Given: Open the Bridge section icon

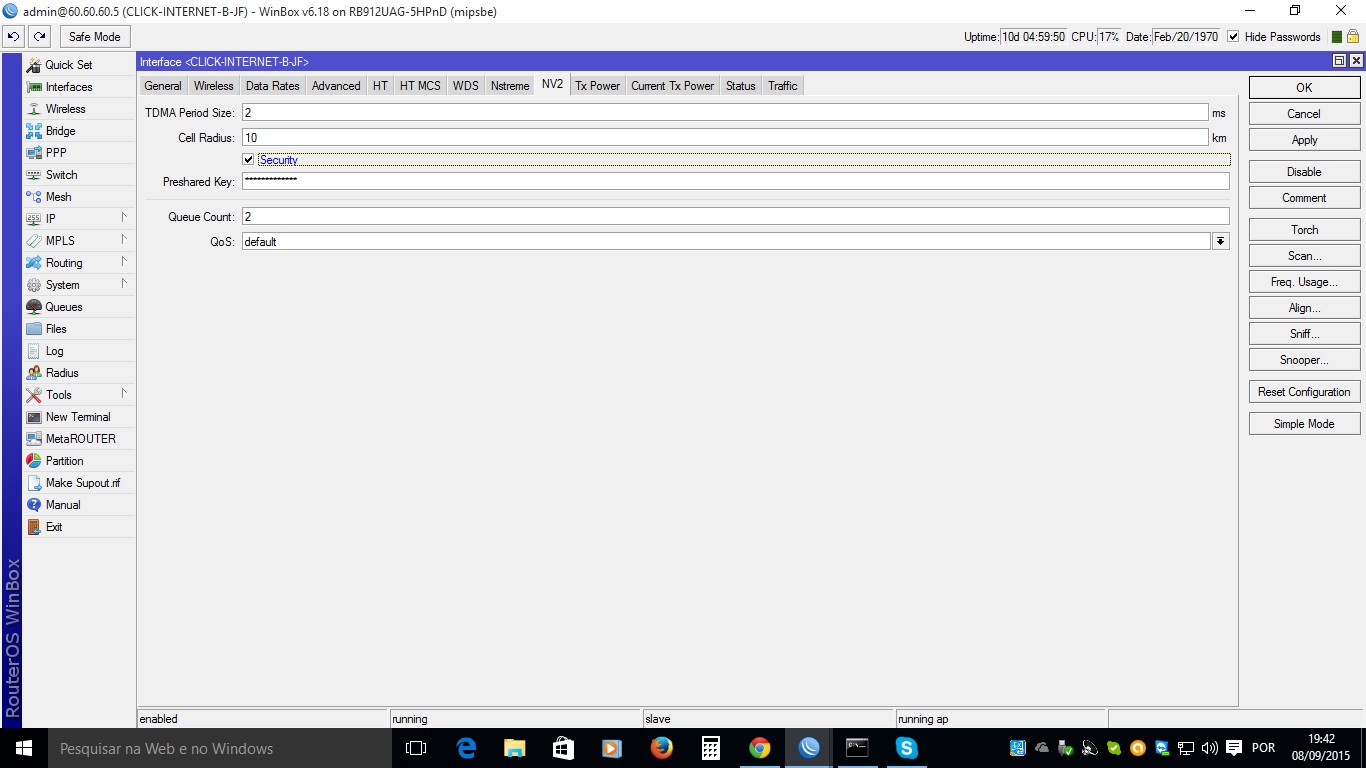Looking at the screenshot, I should coord(34,131).
